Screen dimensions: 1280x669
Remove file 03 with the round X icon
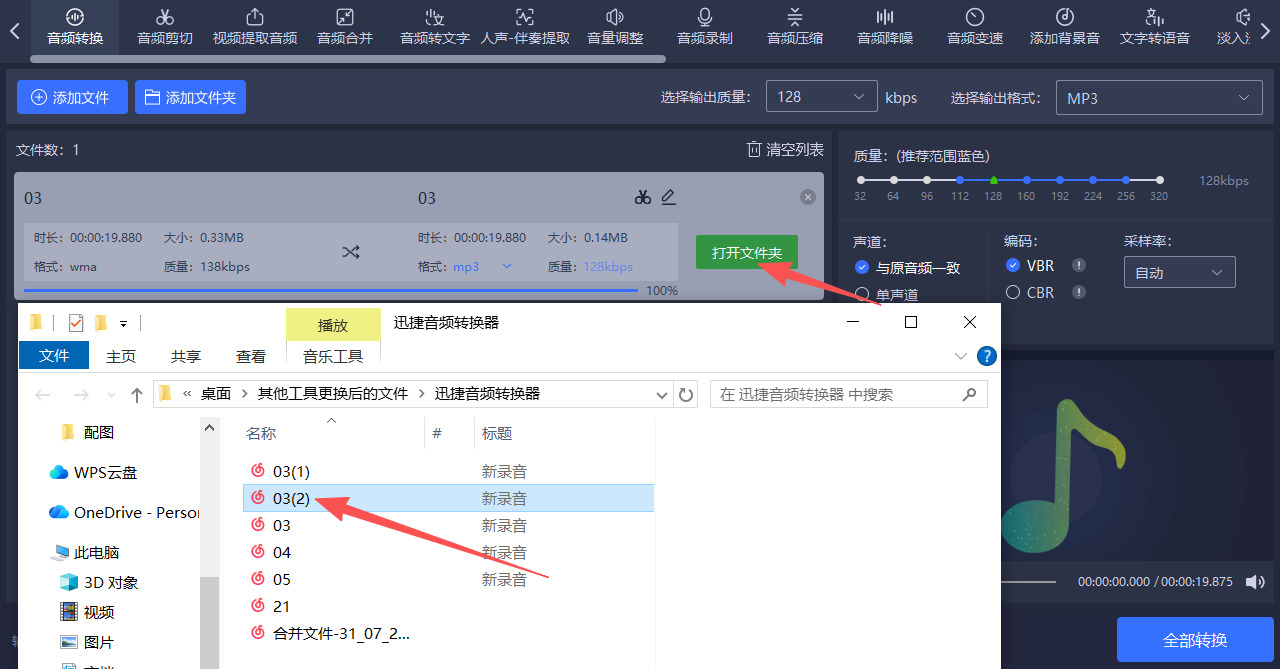(808, 198)
